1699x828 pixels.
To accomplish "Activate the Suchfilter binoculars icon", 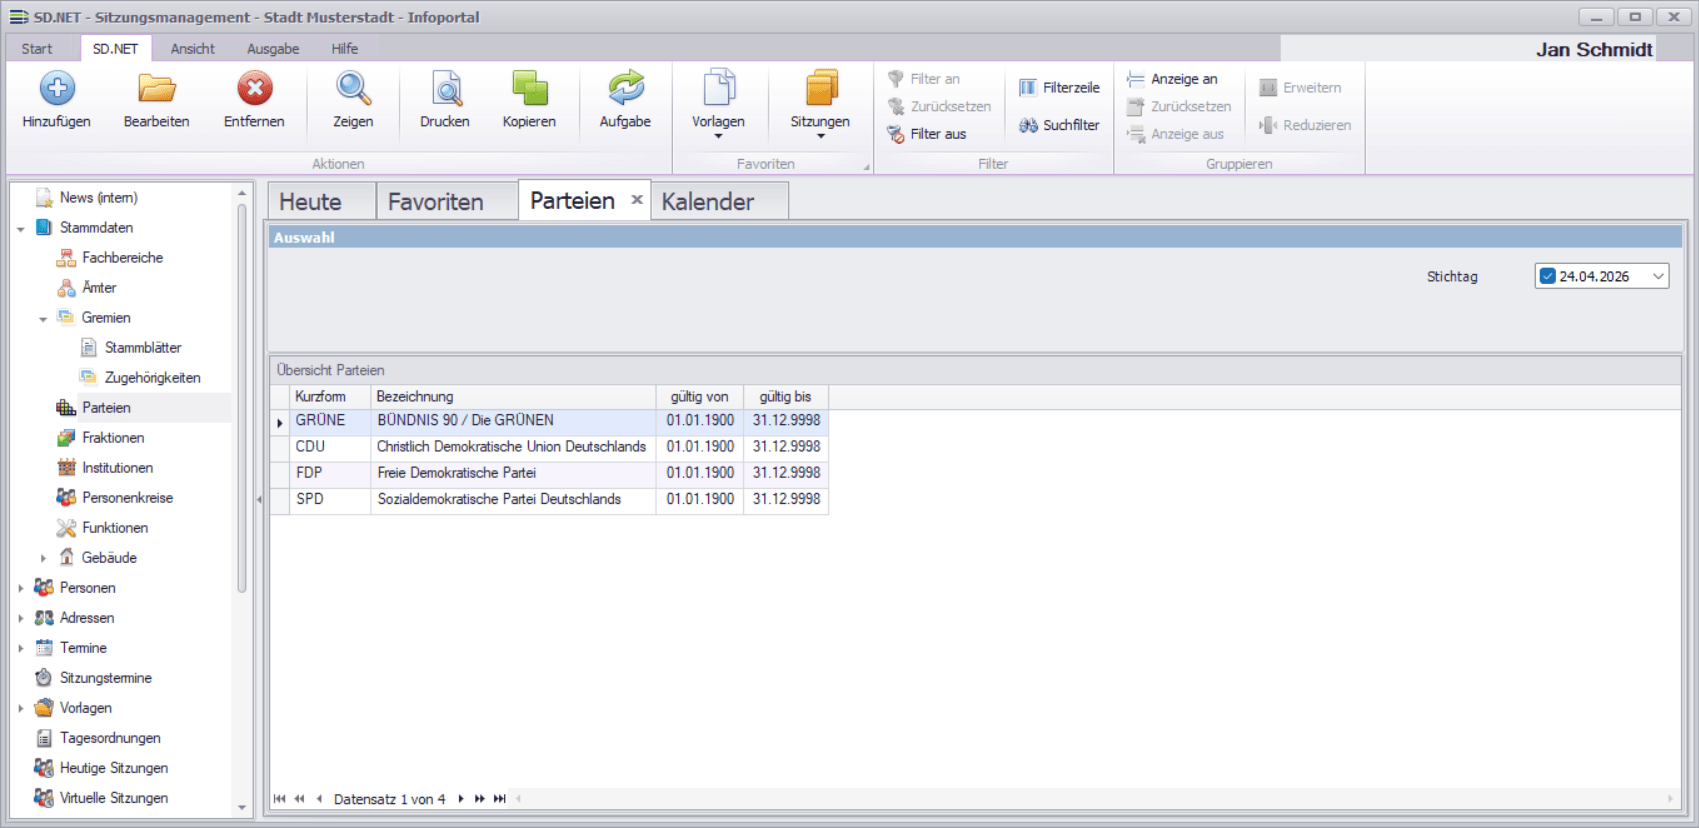I will pos(1028,125).
